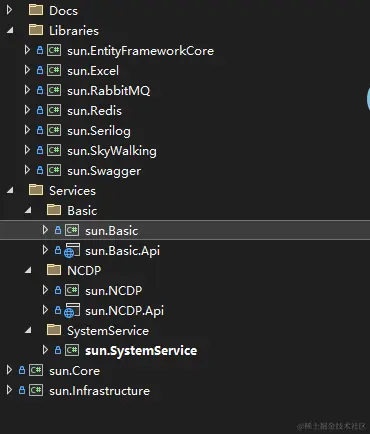This screenshot has width=370, height=434.
Task: Select the Docs folder label
Action: 63,11
